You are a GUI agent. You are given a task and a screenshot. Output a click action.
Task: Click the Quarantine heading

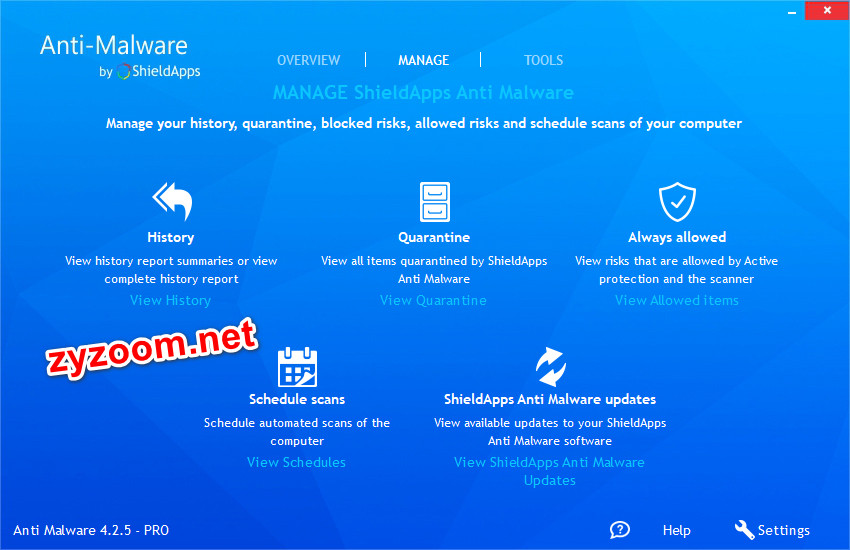click(x=434, y=237)
